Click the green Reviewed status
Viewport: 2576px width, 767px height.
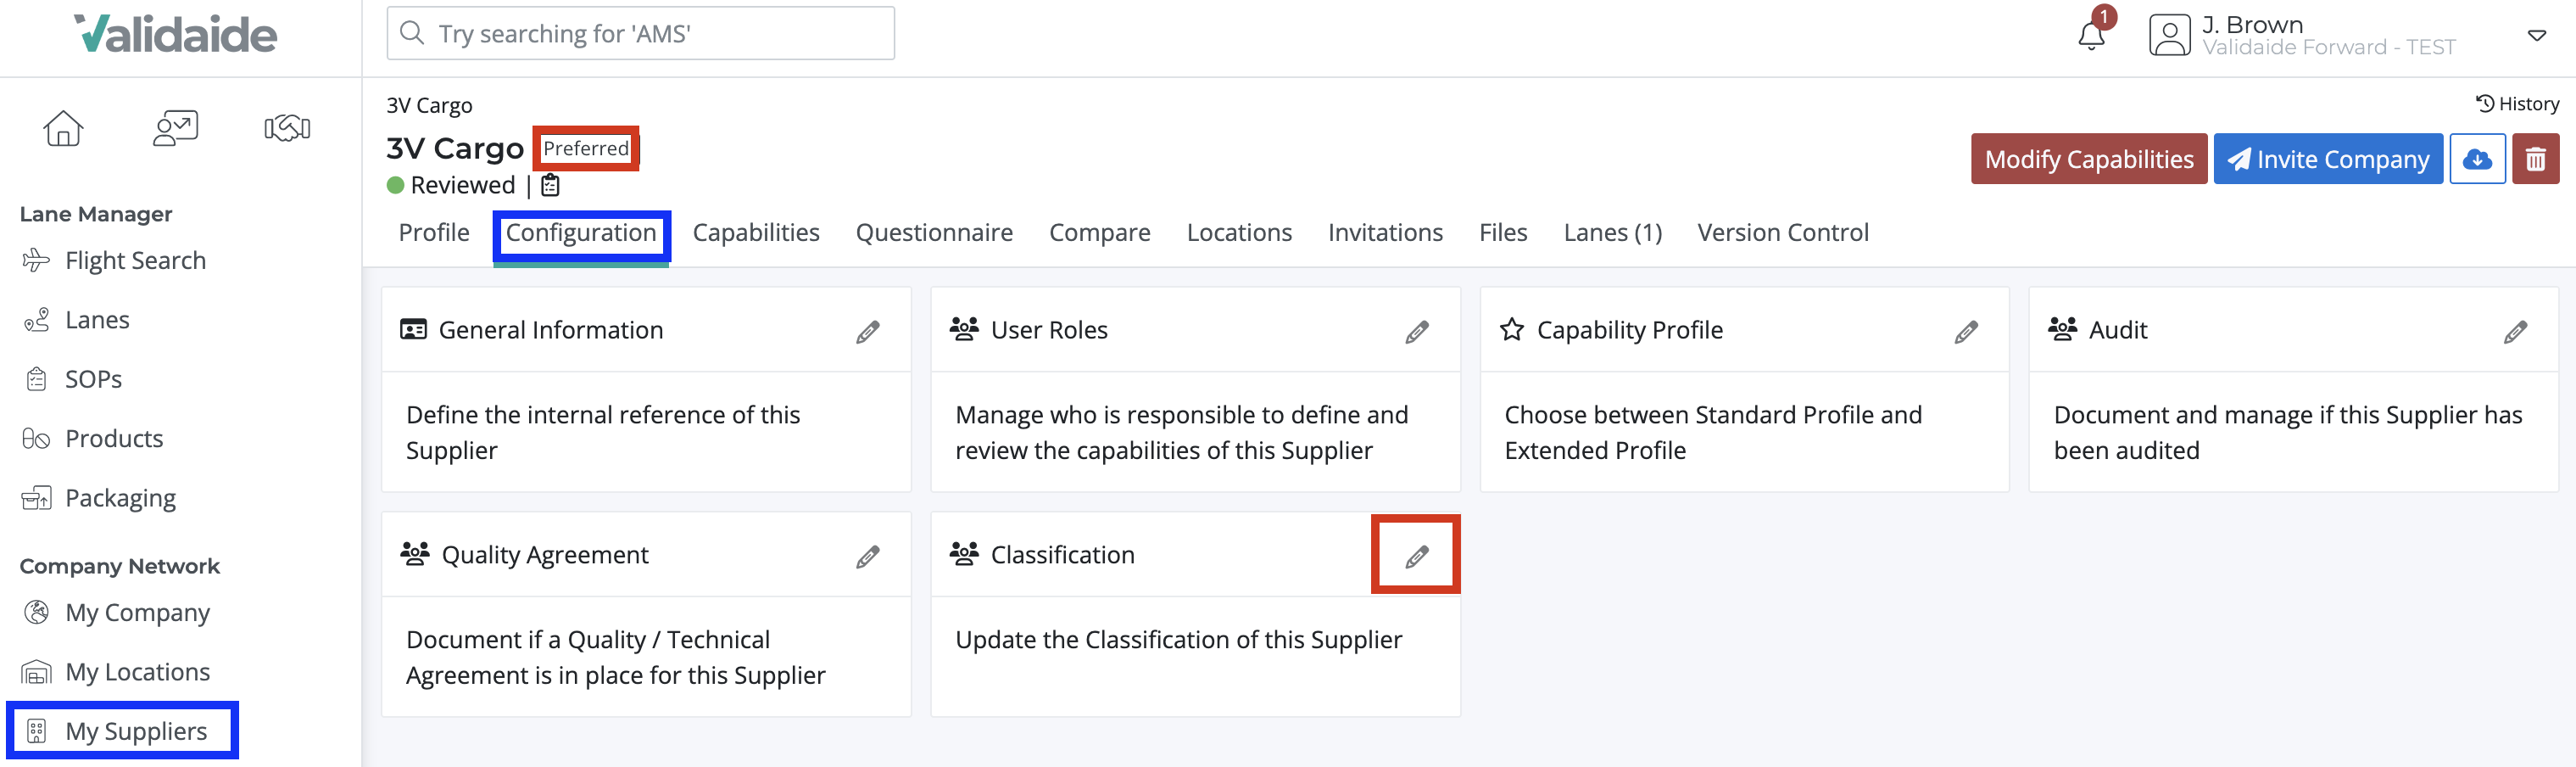(x=451, y=185)
